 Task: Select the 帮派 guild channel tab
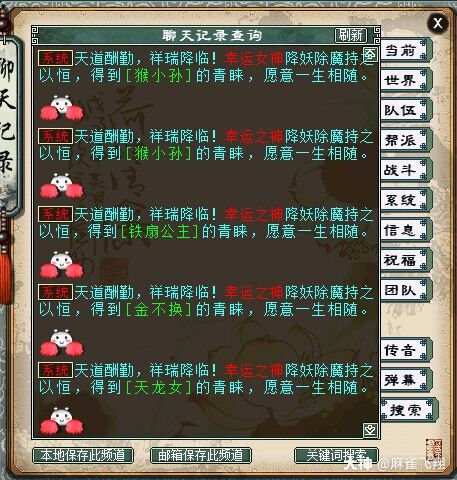(x=405, y=140)
